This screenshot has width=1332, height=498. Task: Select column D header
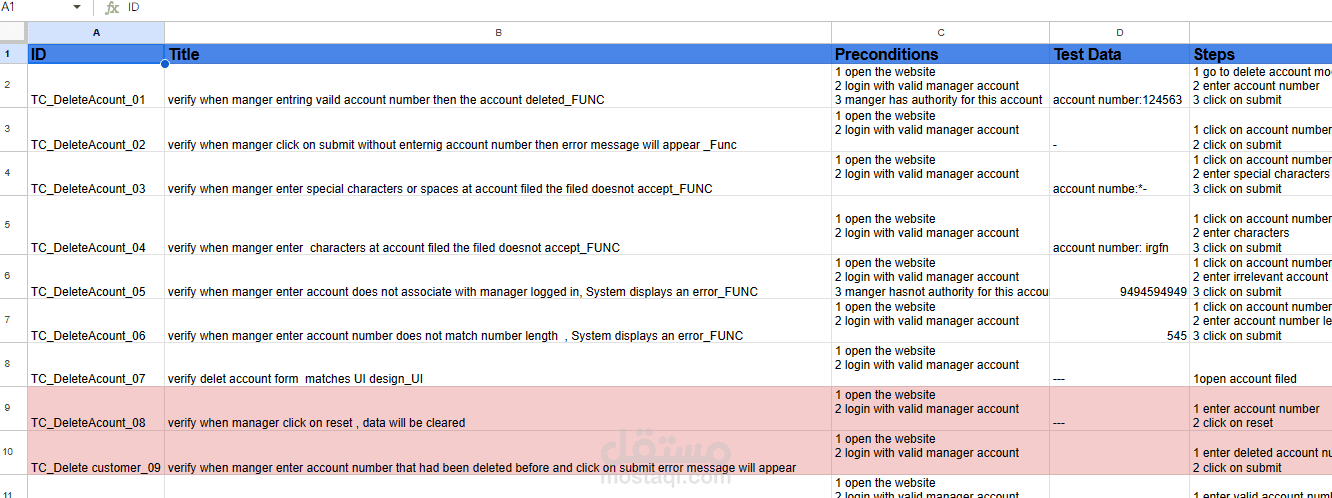1120,33
